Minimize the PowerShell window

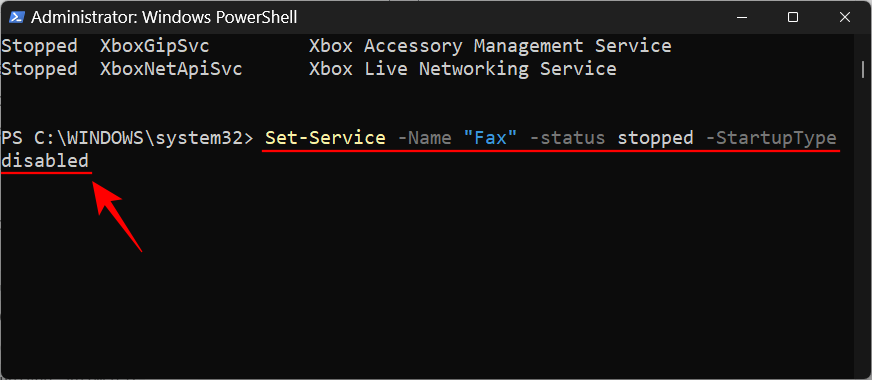[x=740, y=17]
